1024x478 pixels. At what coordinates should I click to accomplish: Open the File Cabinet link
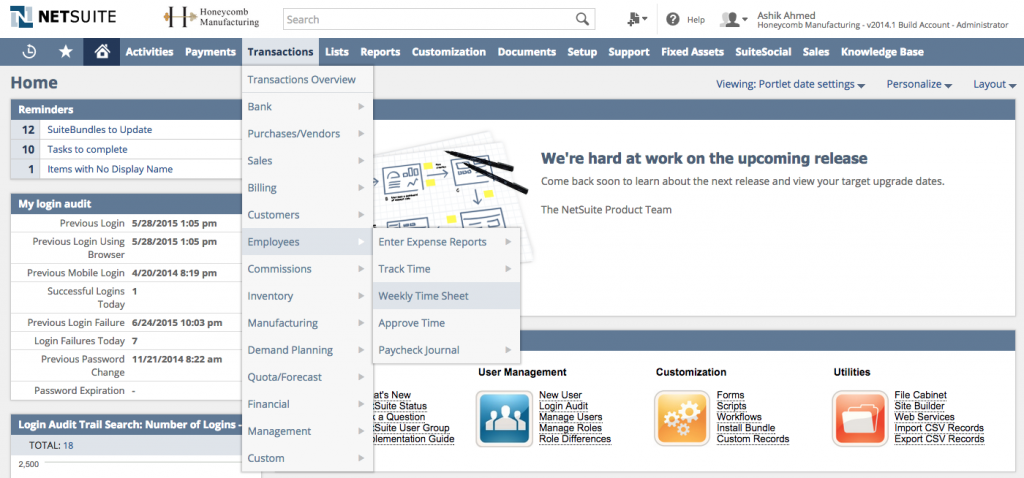[x=920, y=395]
